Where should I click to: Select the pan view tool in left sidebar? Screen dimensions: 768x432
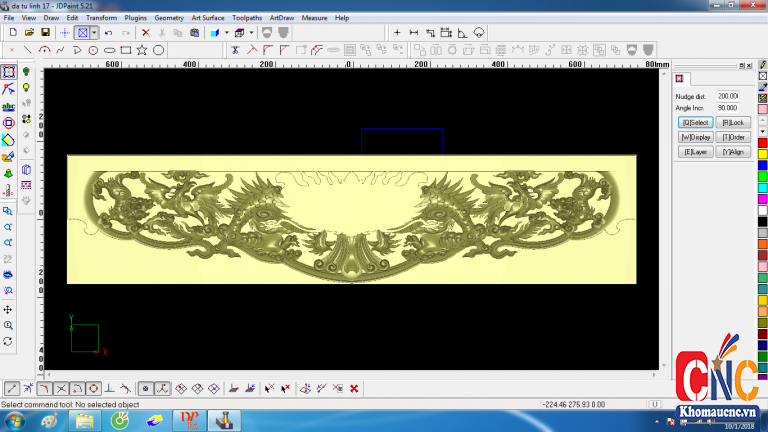coord(8,310)
